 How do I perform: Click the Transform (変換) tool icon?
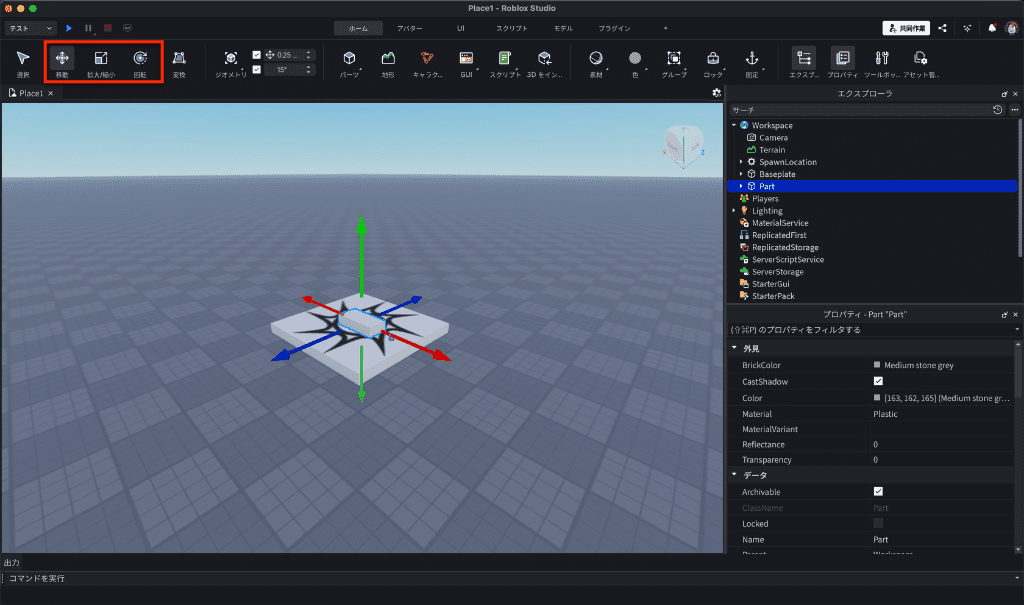coord(179,60)
